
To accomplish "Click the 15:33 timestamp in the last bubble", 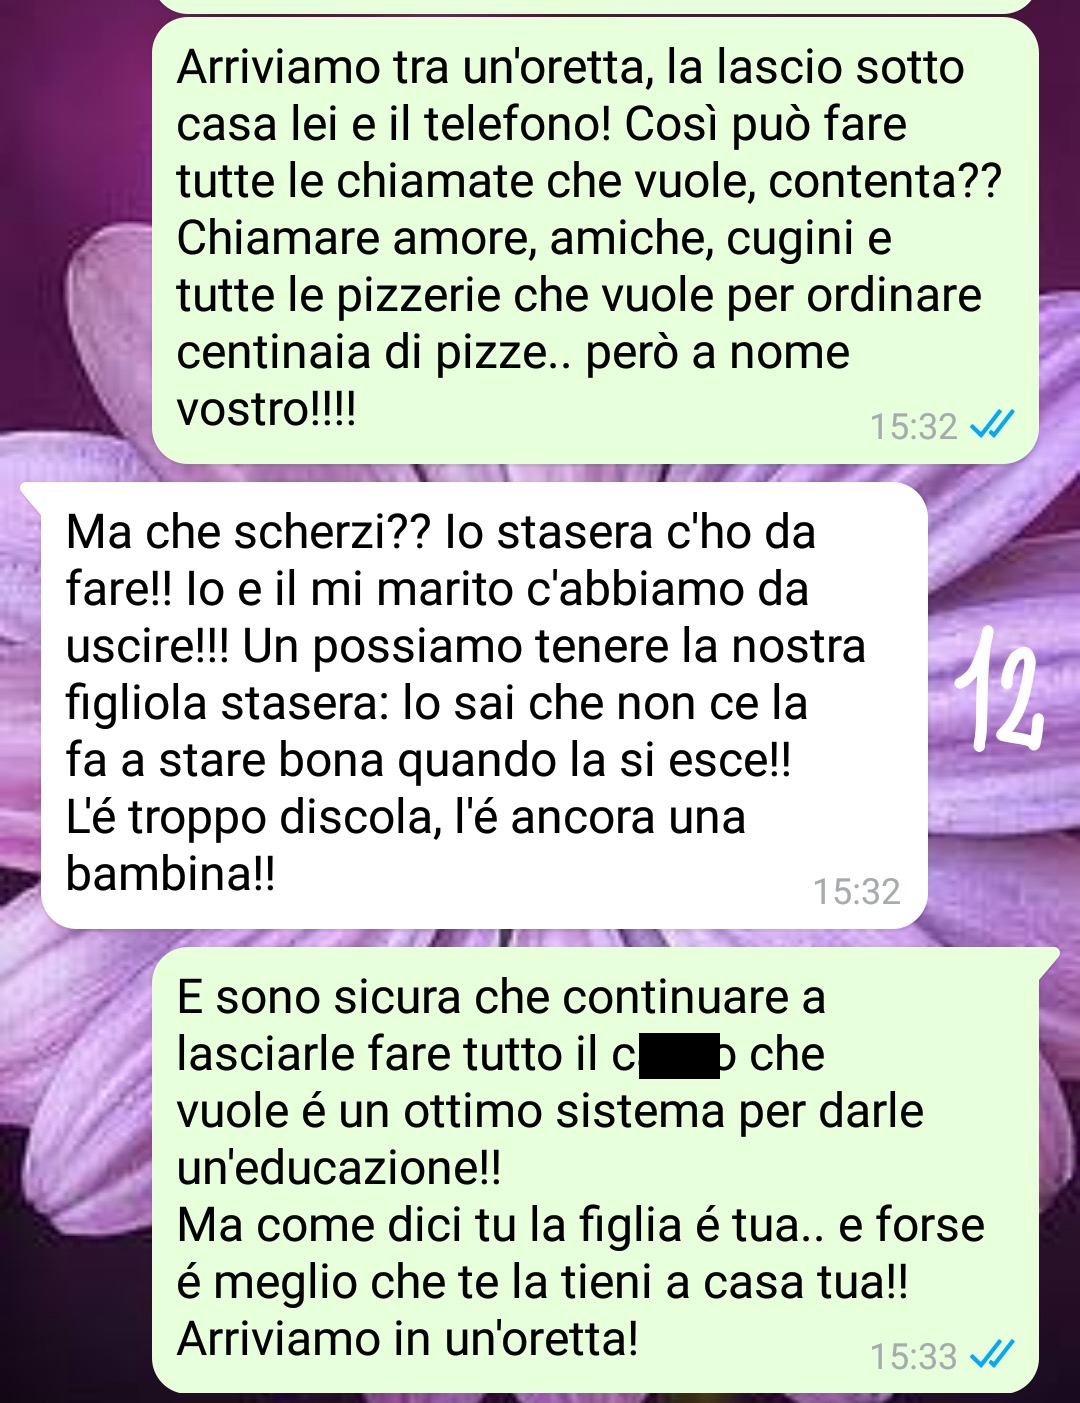I will click(913, 1356).
